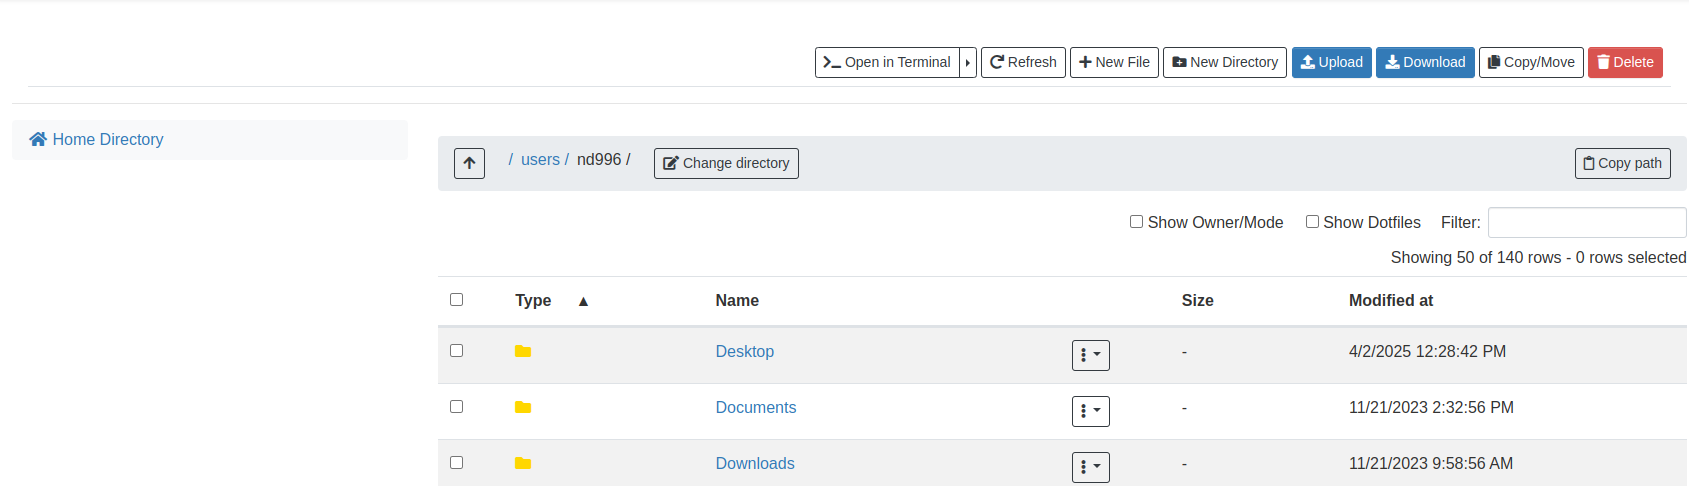Click the Upload button
Image resolution: width=1689 pixels, height=486 pixels.
[1331, 62]
